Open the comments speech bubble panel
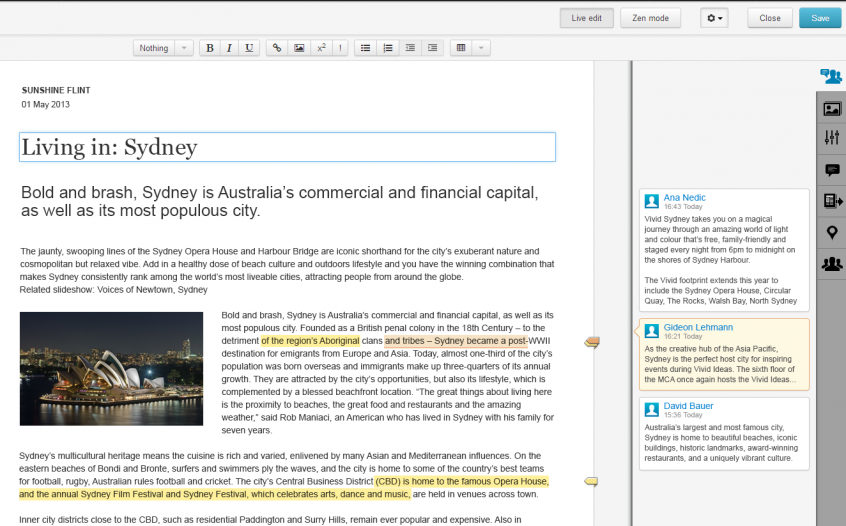This screenshot has width=846, height=526. coord(831,170)
